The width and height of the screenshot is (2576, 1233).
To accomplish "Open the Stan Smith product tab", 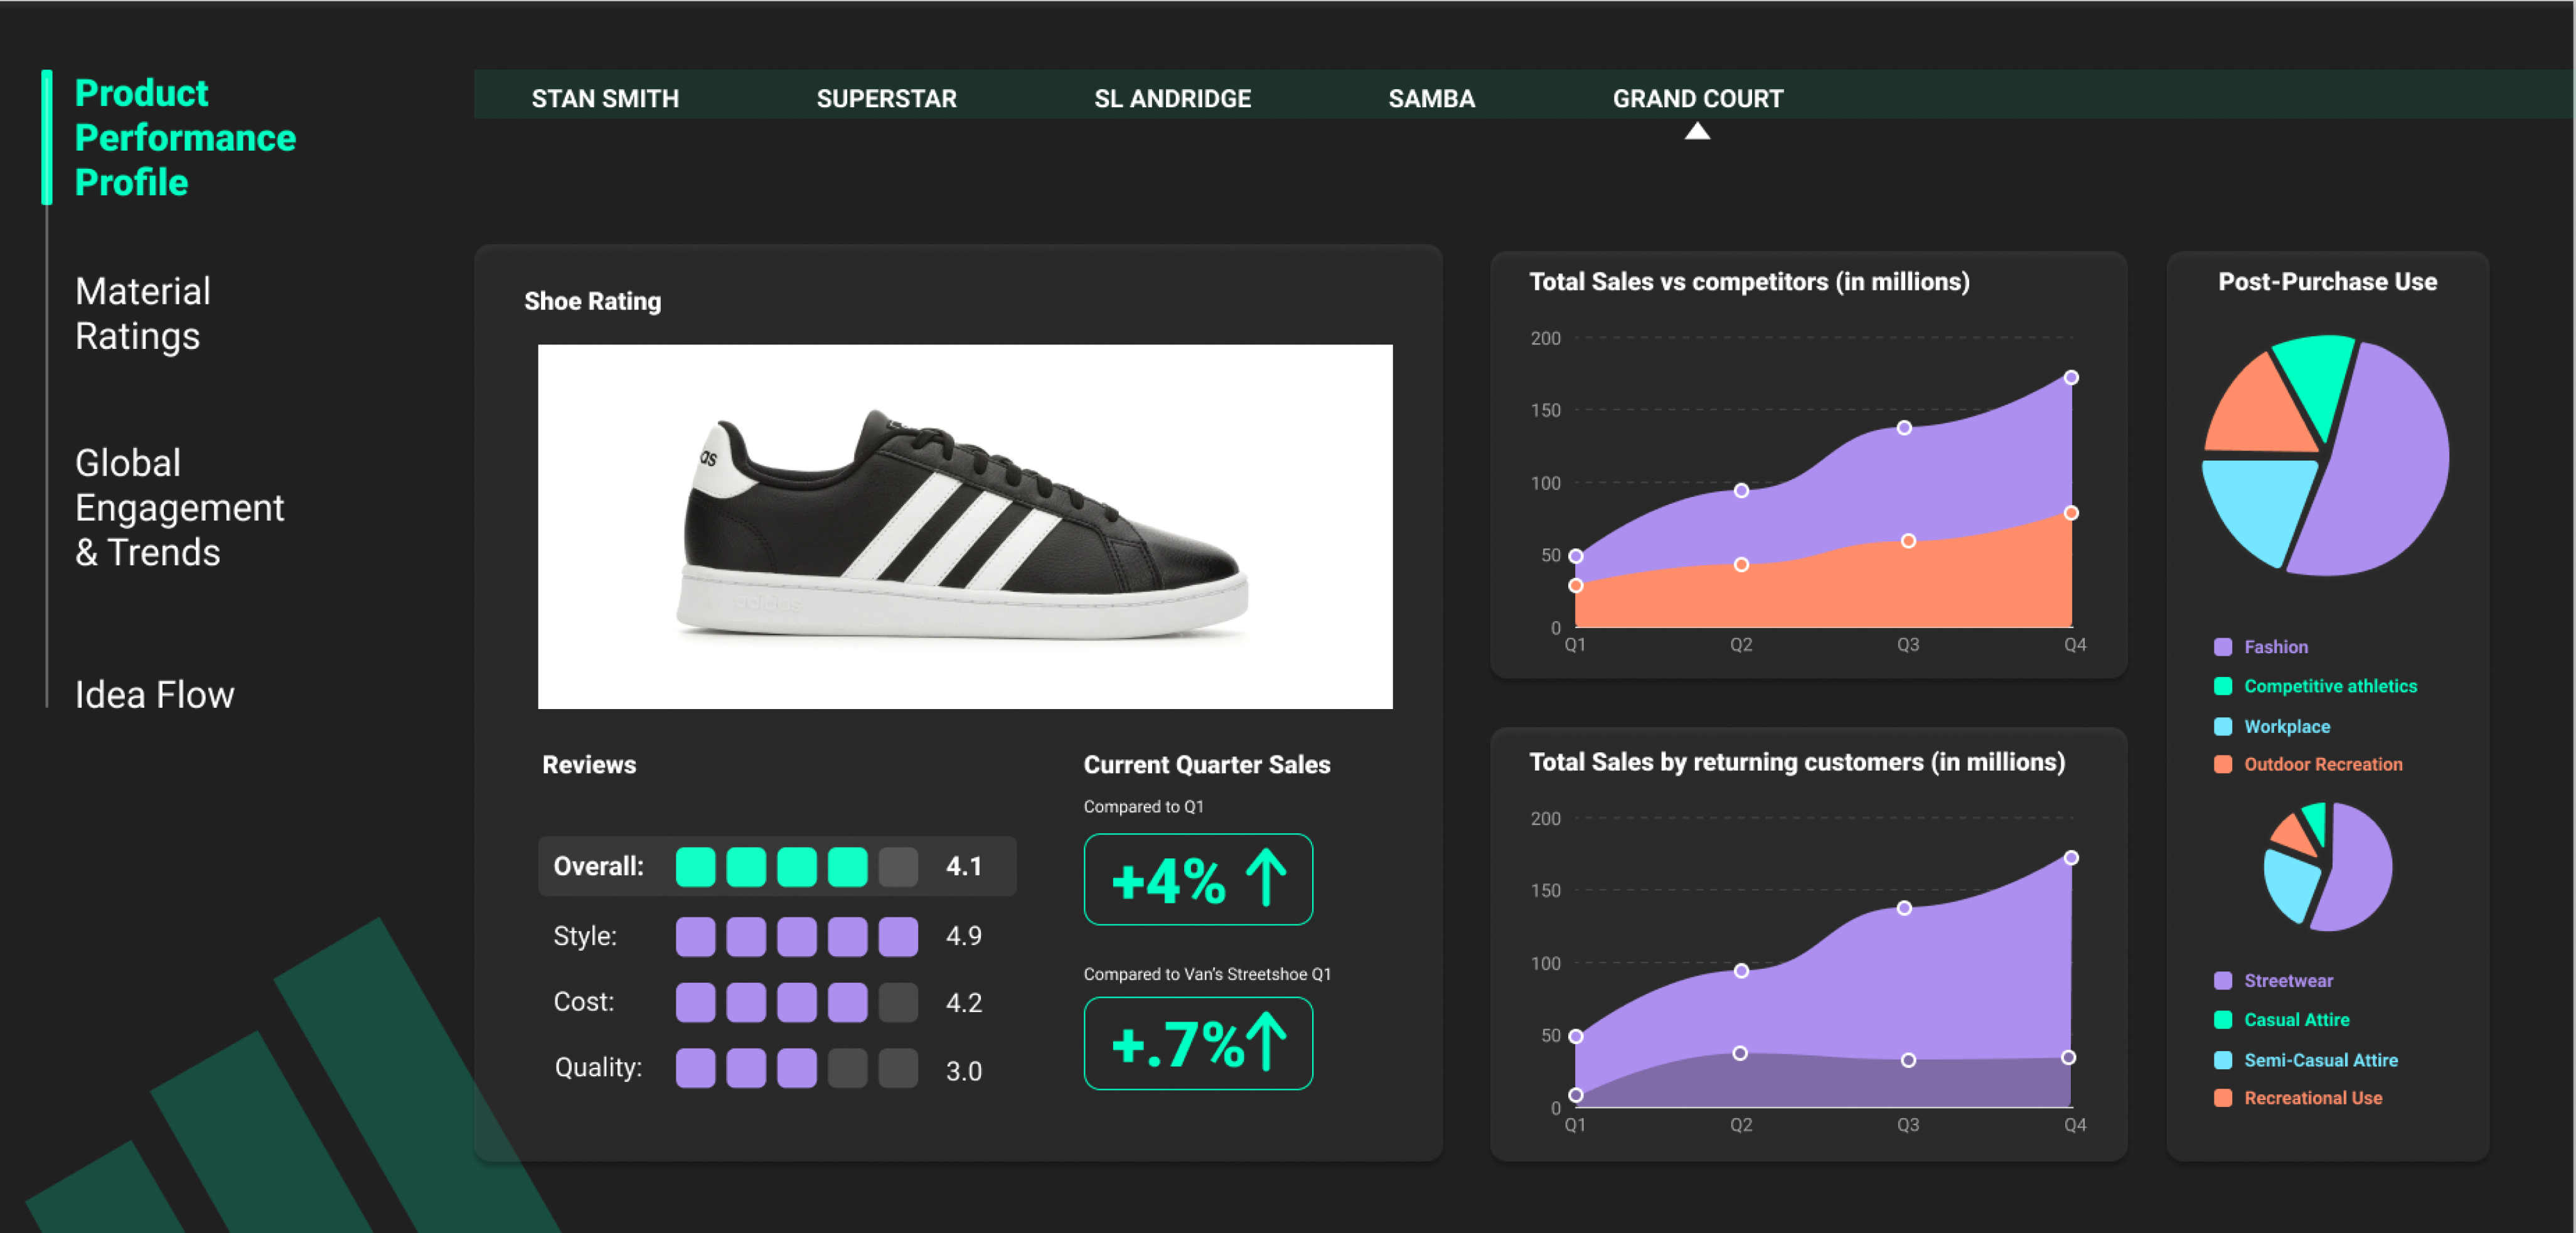I will click(605, 98).
